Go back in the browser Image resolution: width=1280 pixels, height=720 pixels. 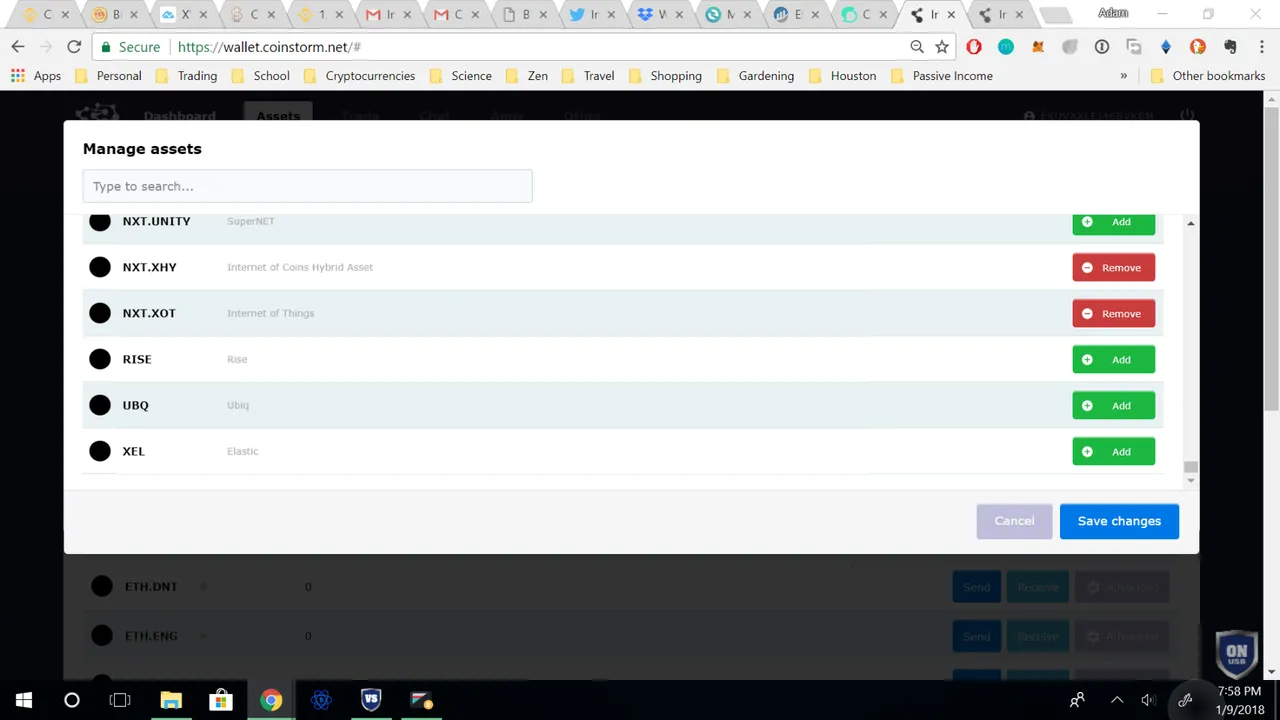18,47
